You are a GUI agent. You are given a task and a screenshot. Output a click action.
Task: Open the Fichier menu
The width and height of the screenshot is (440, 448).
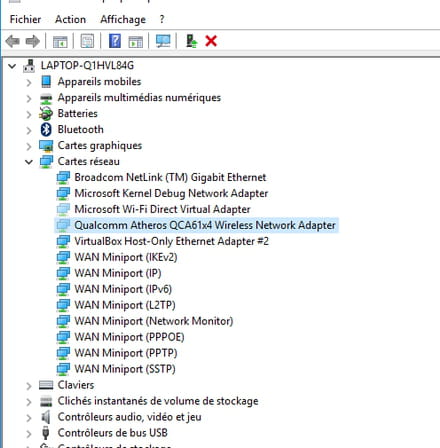click(x=25, y=19)
